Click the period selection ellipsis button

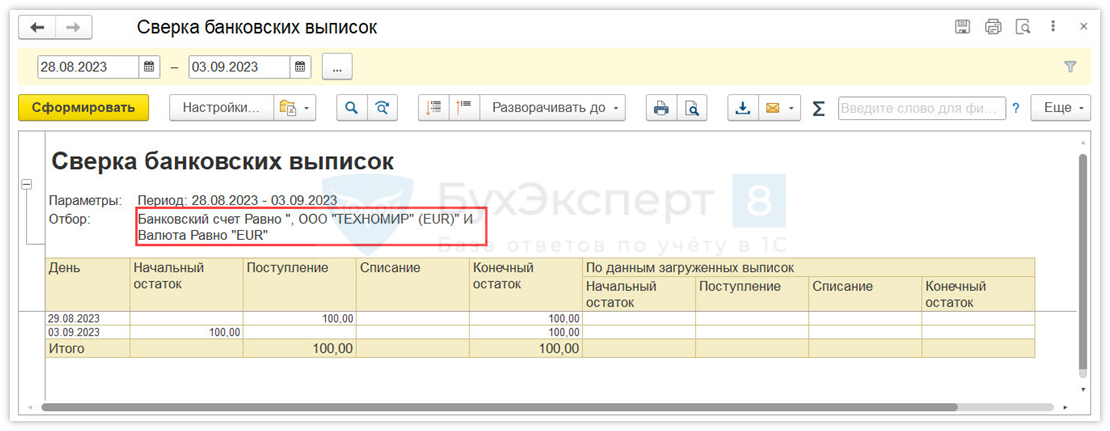[337, 67]
